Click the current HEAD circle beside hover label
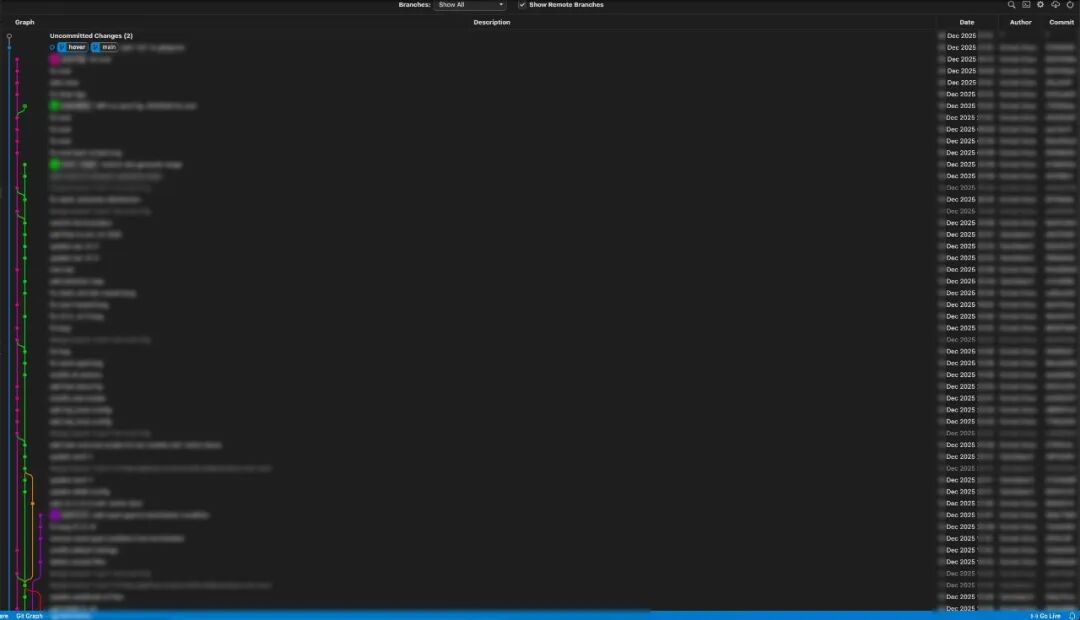 coord(52,48)
